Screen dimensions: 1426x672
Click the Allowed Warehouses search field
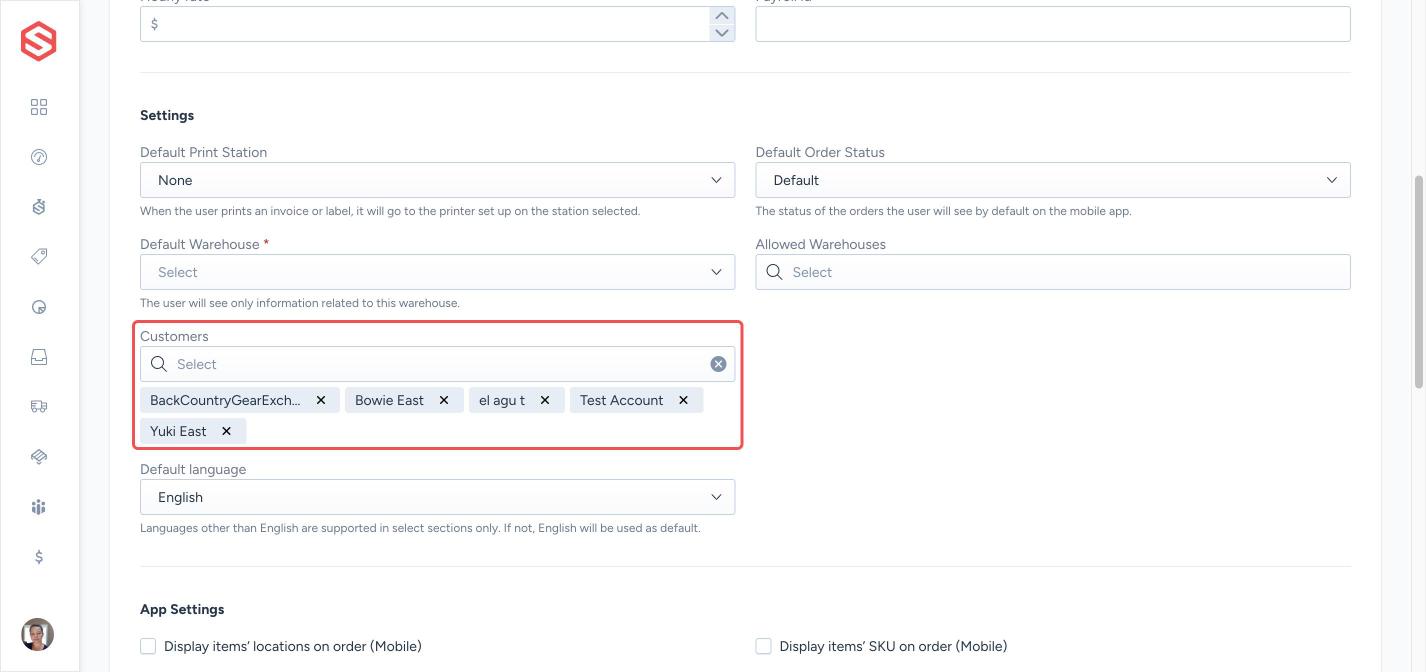pos(1052,272)
